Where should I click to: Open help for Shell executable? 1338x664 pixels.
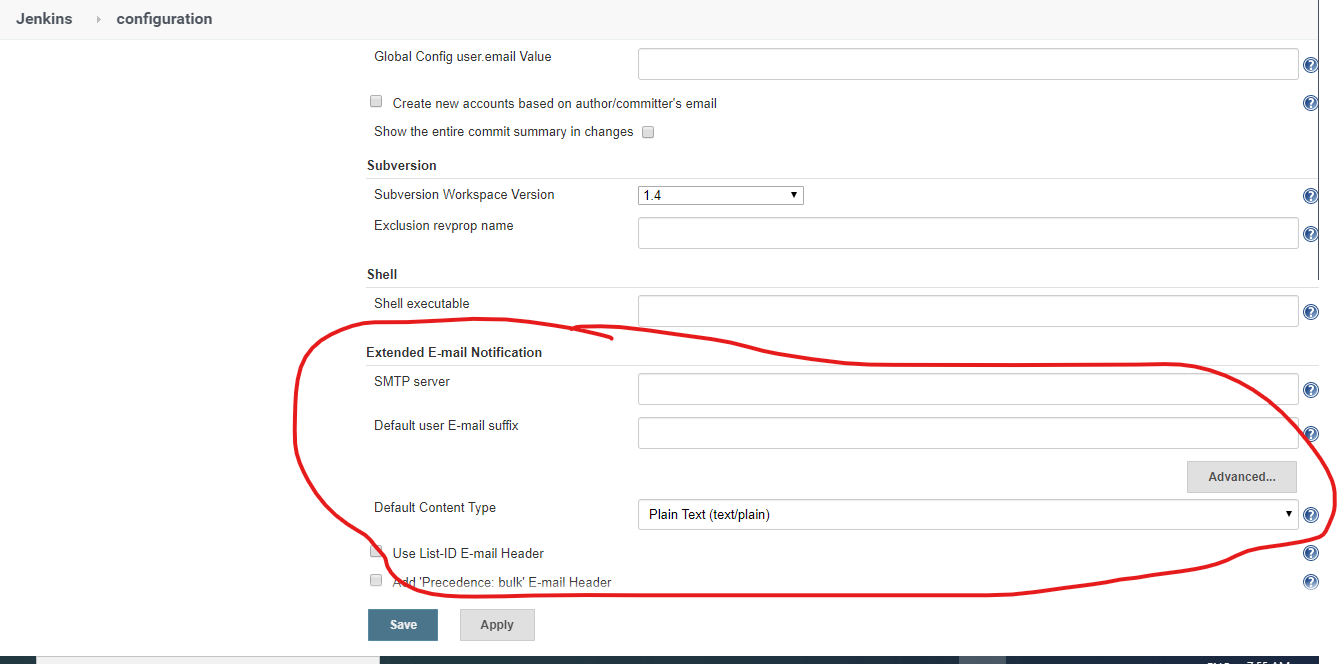[1311, 311]
